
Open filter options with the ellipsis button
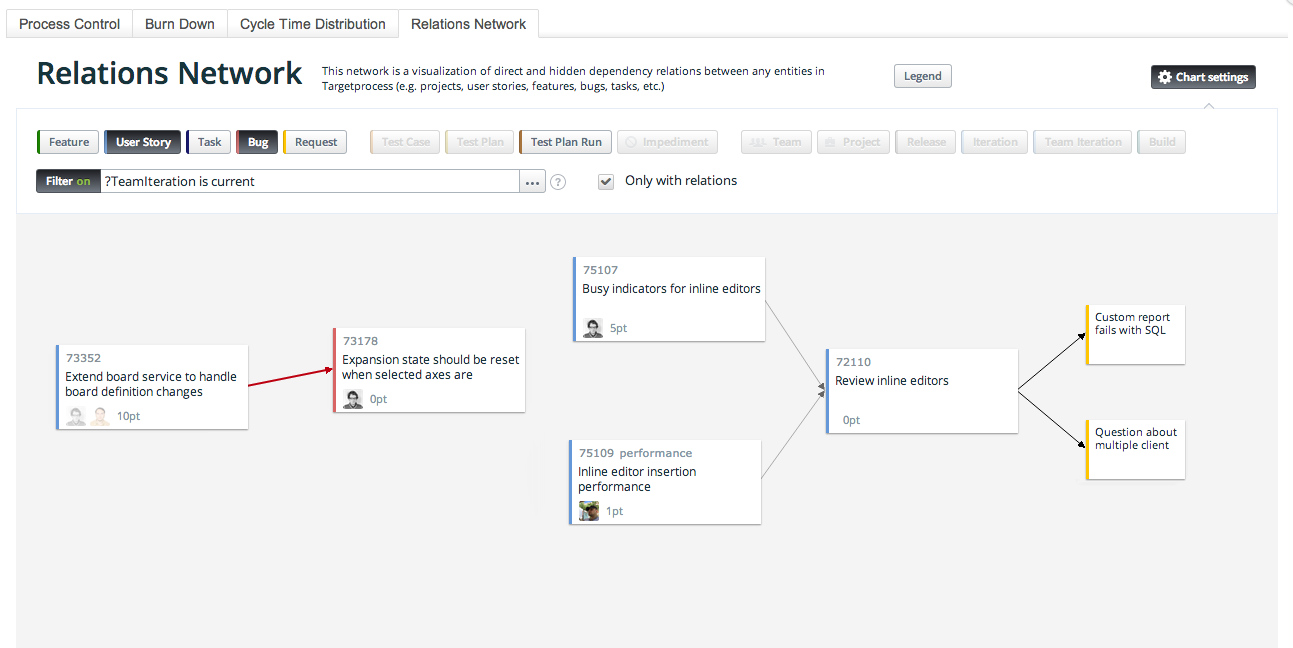pyautogui.click(x=532, y=181)
